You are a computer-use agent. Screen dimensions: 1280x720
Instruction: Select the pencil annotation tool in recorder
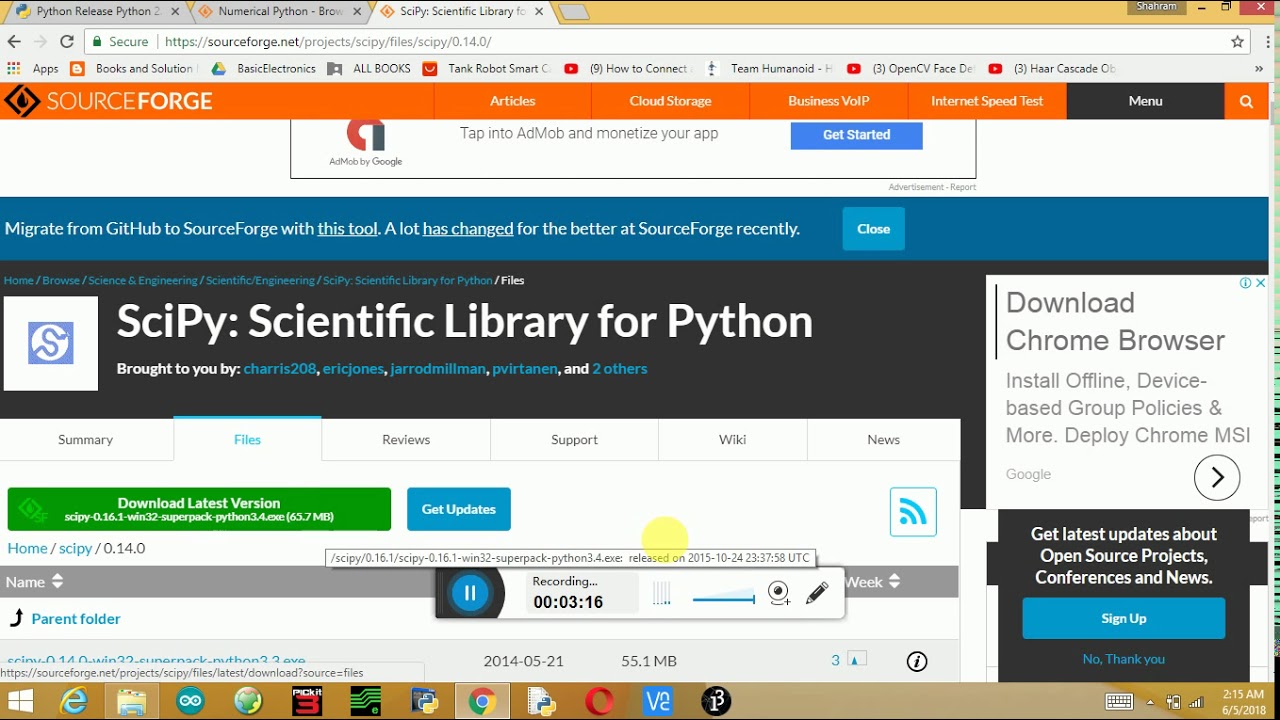817,593
